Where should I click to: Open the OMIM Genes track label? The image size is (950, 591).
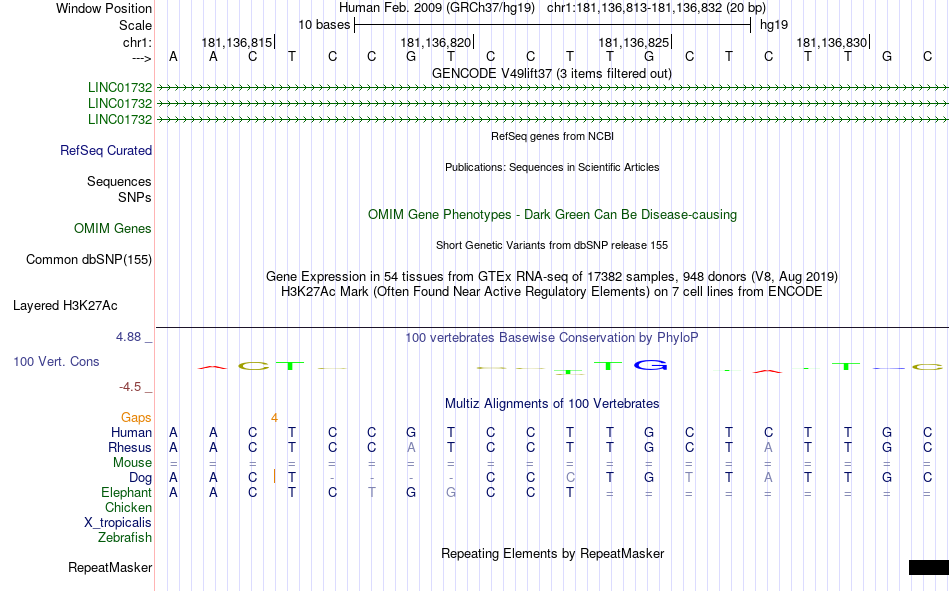coord(113,229)
